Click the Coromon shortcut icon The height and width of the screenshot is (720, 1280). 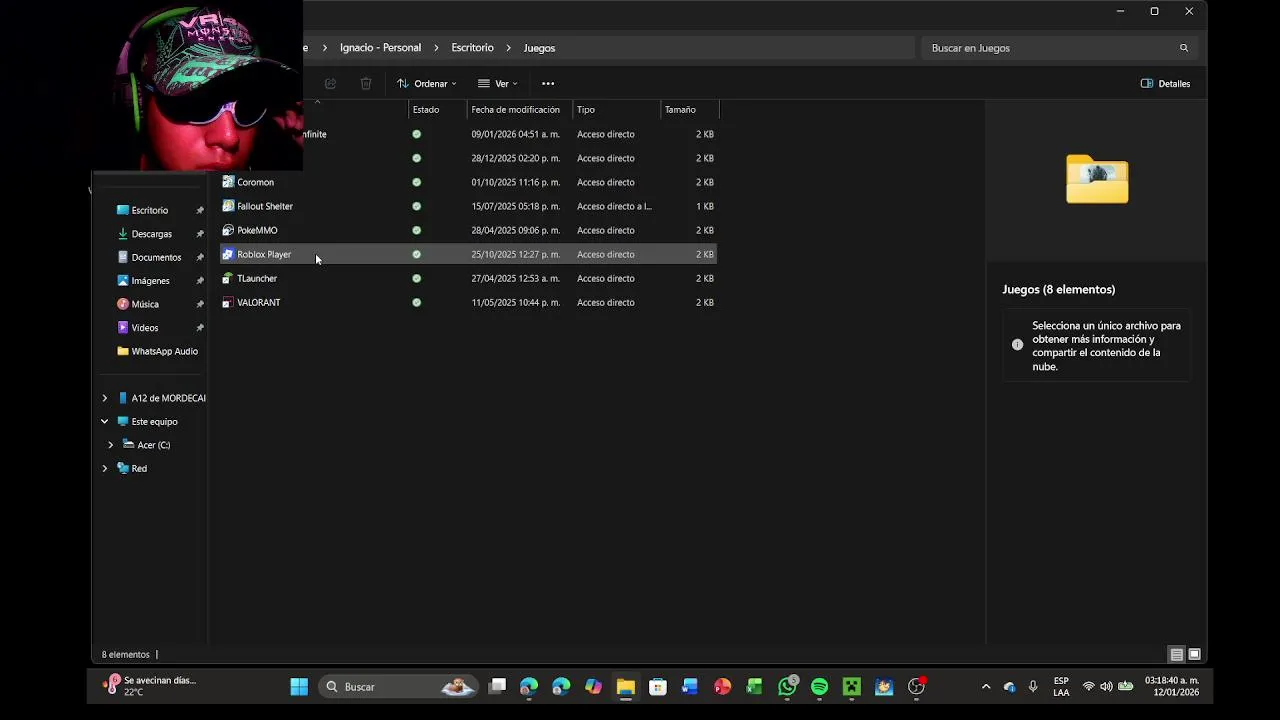228,182
